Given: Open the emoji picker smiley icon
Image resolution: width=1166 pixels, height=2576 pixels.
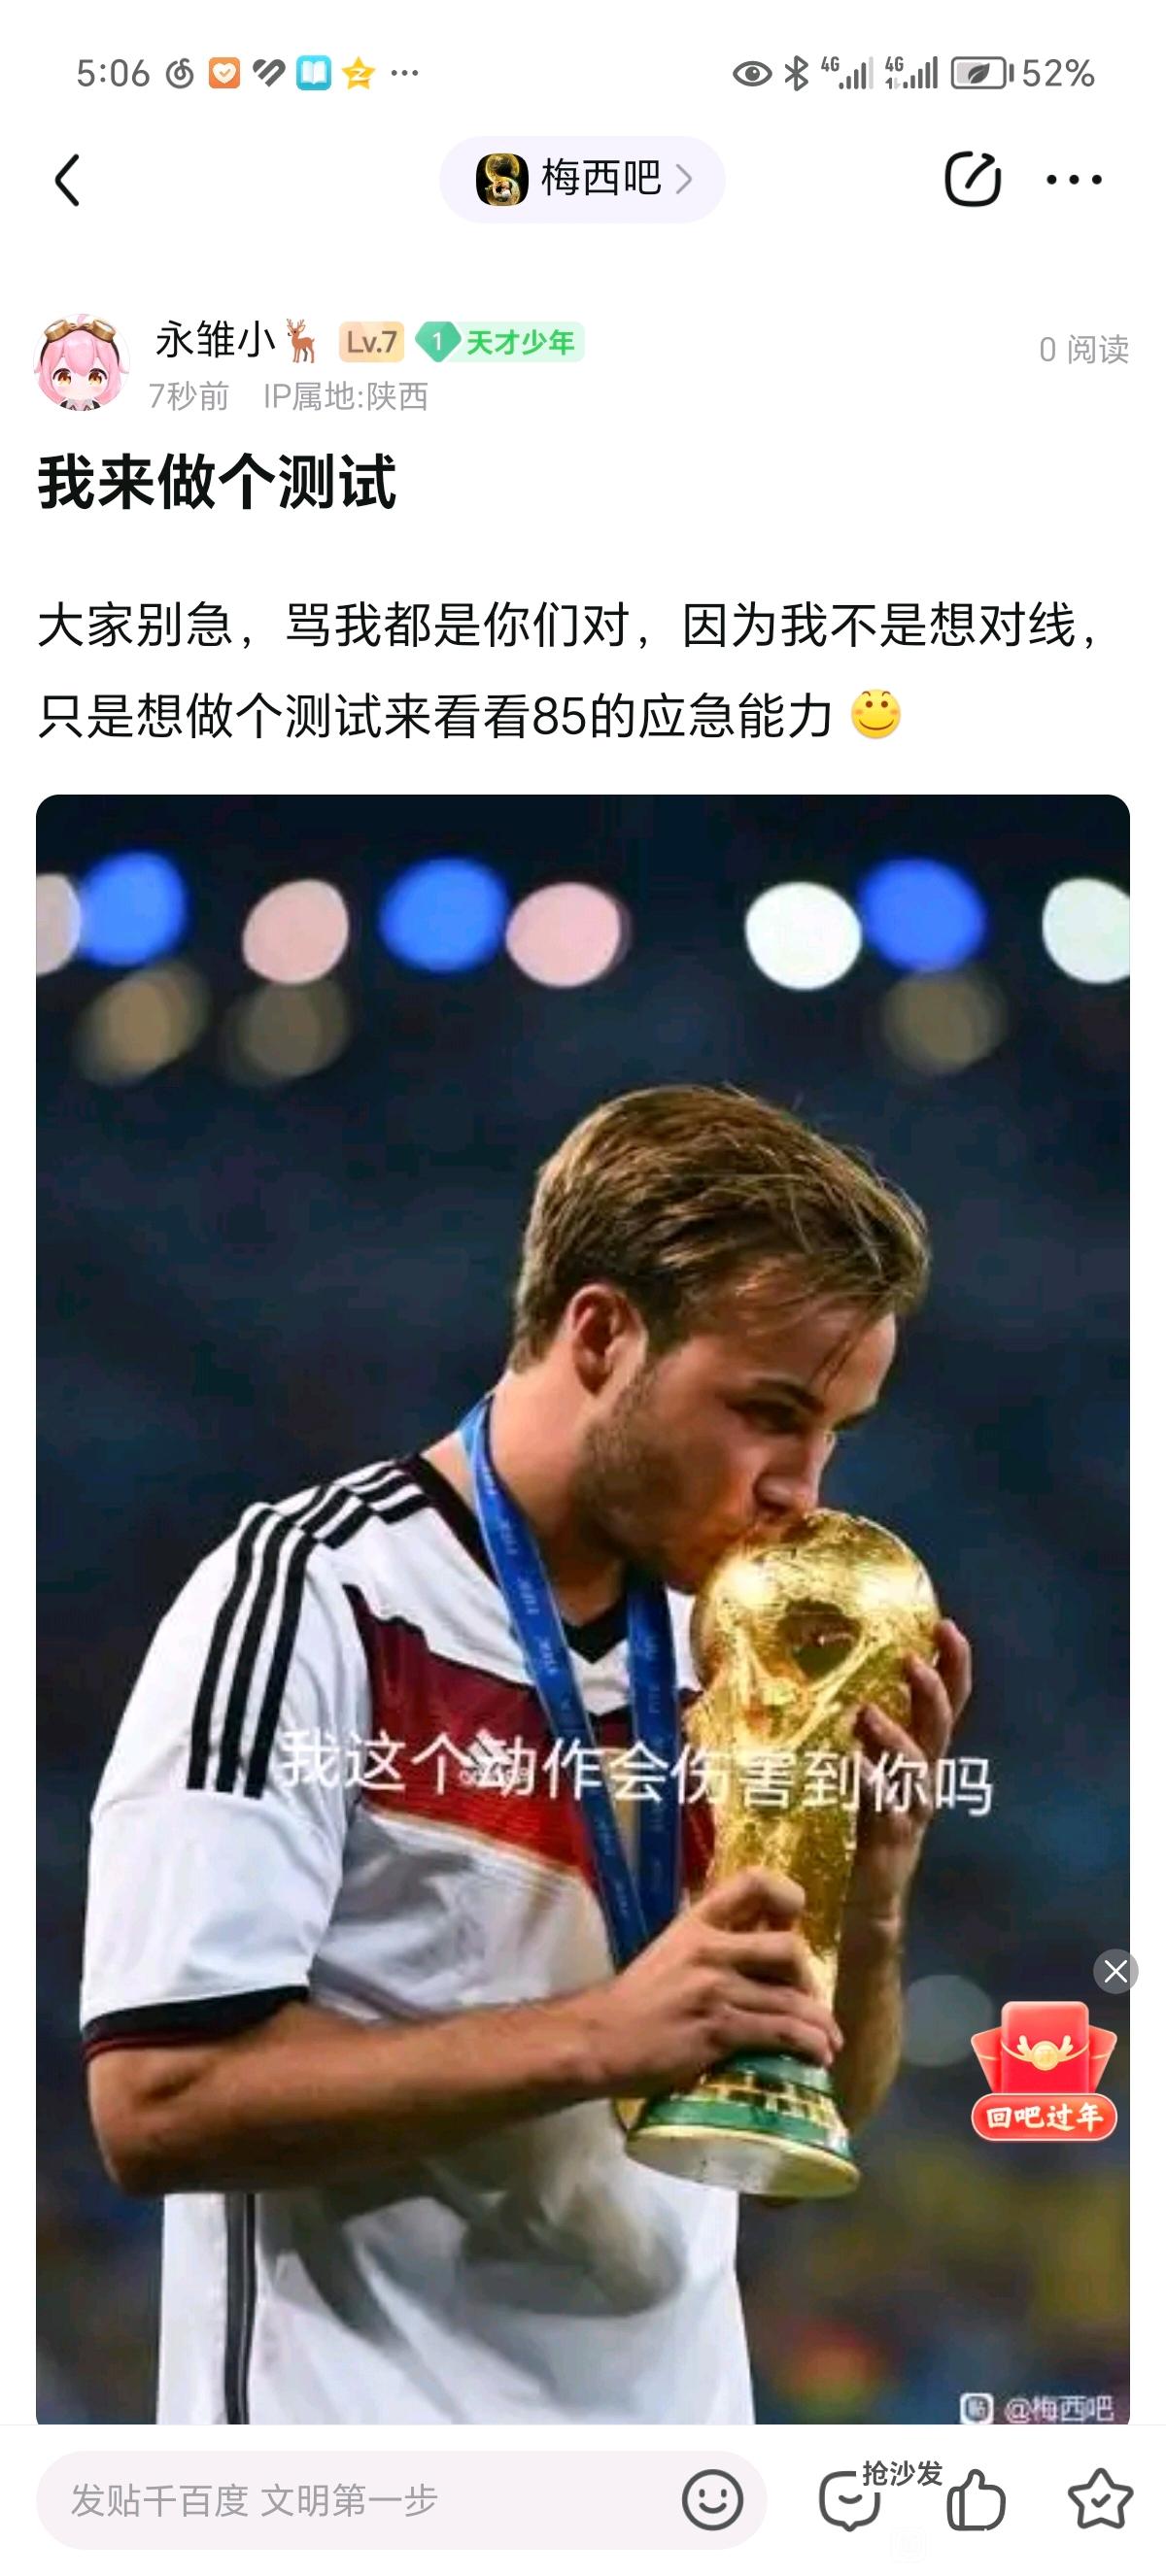Looking at the screenshot, I should pyautogui.click(x=712, y=2500).
